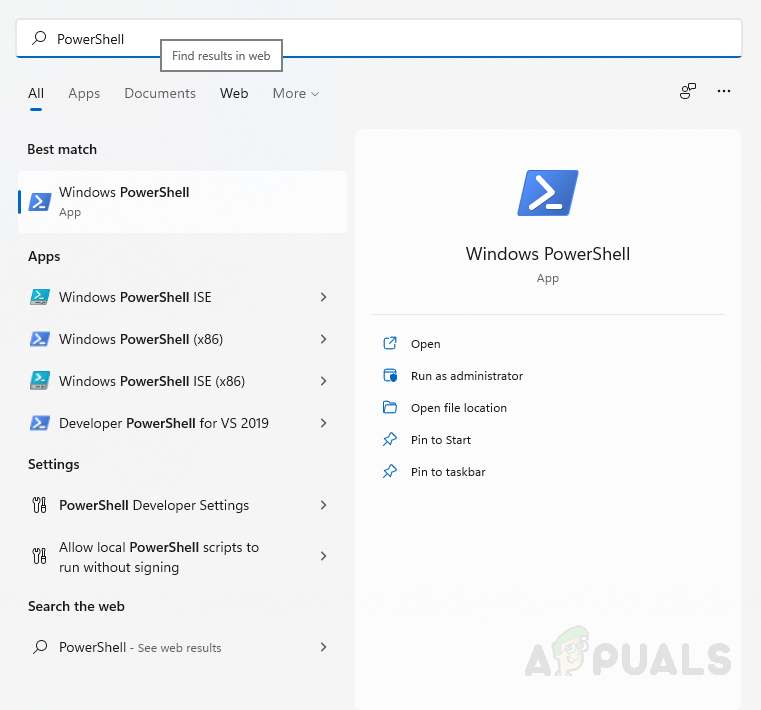Switch to the Documents filter tab
This screenshot has width=761, height=710.
point(160,93)
